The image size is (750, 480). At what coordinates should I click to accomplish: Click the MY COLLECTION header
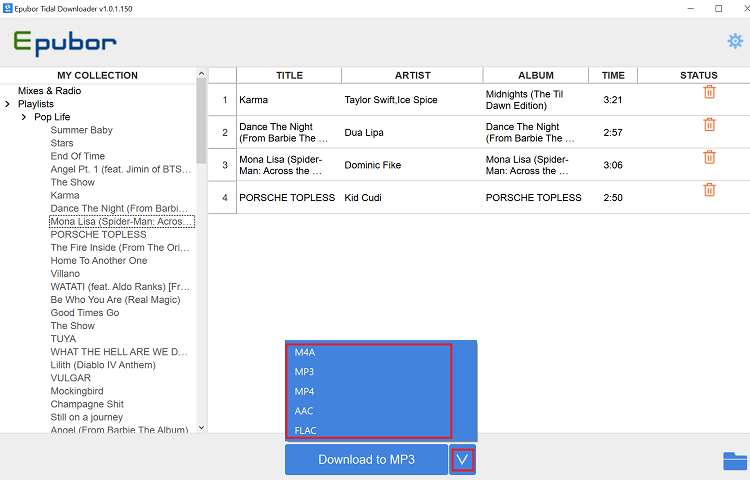tap(98, 76)
